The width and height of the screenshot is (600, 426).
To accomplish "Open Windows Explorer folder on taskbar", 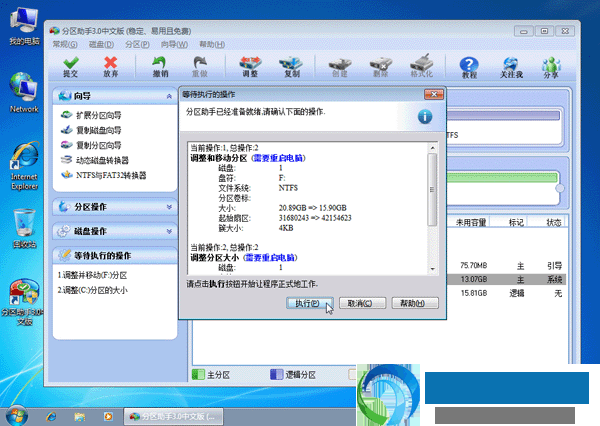I will (80, 416).
